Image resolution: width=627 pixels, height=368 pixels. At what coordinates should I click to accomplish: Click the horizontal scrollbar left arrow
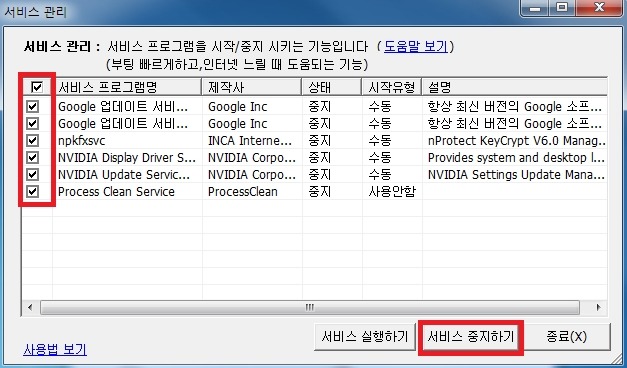30,307
